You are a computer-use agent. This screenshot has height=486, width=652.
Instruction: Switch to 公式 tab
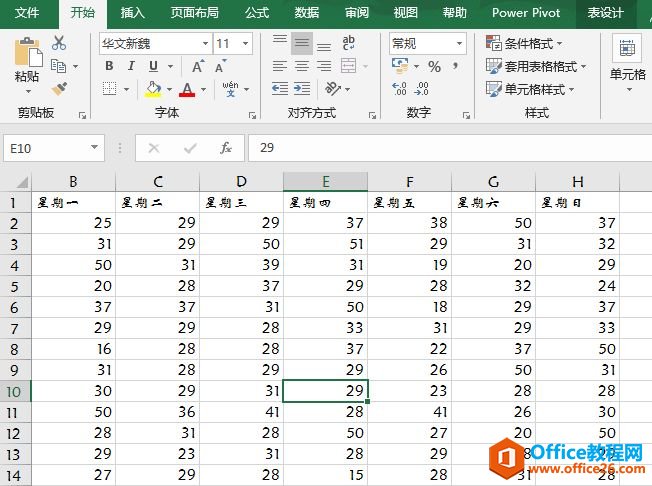(257, 13)
